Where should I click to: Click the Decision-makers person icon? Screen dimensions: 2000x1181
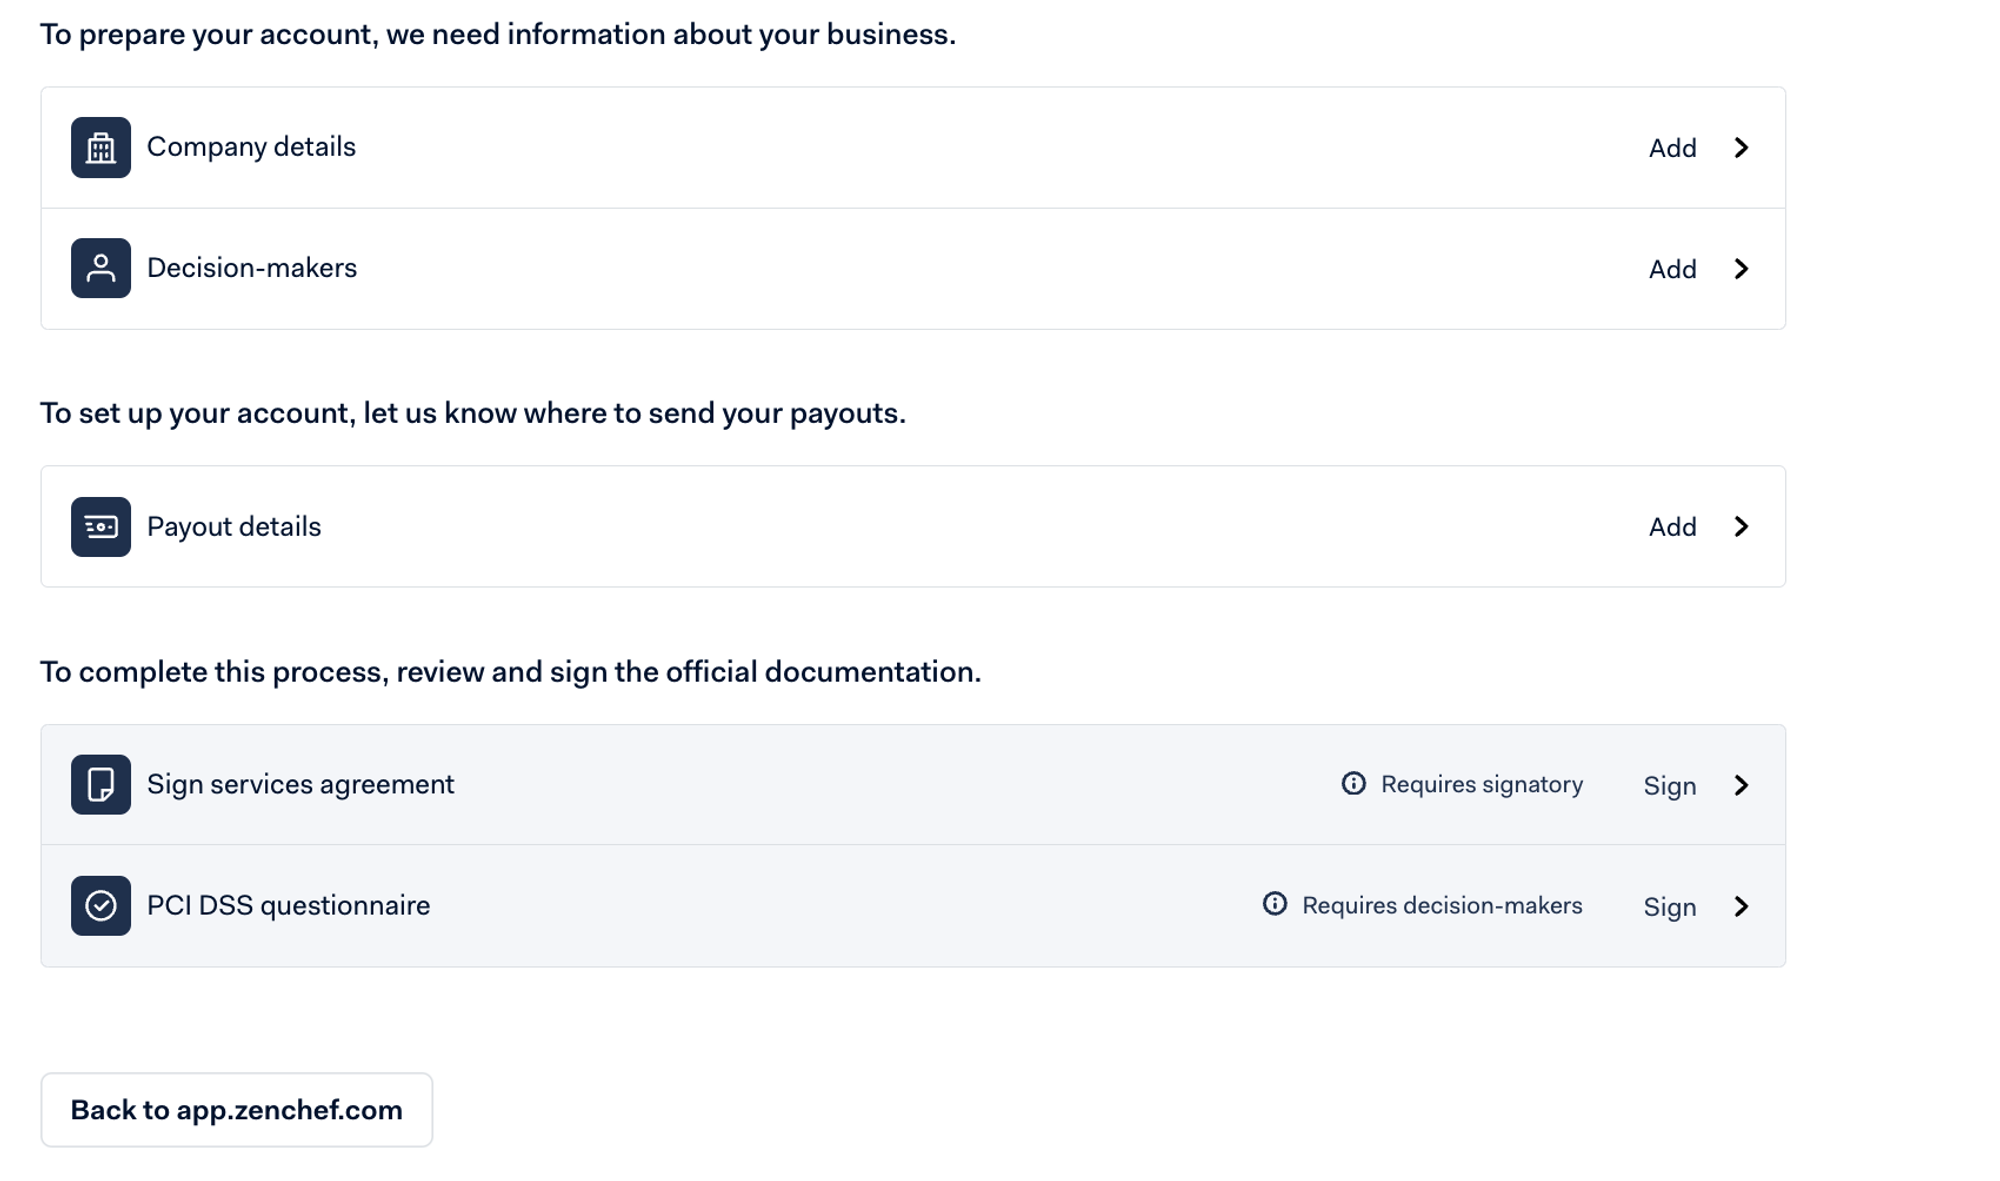tap(101, 268)
